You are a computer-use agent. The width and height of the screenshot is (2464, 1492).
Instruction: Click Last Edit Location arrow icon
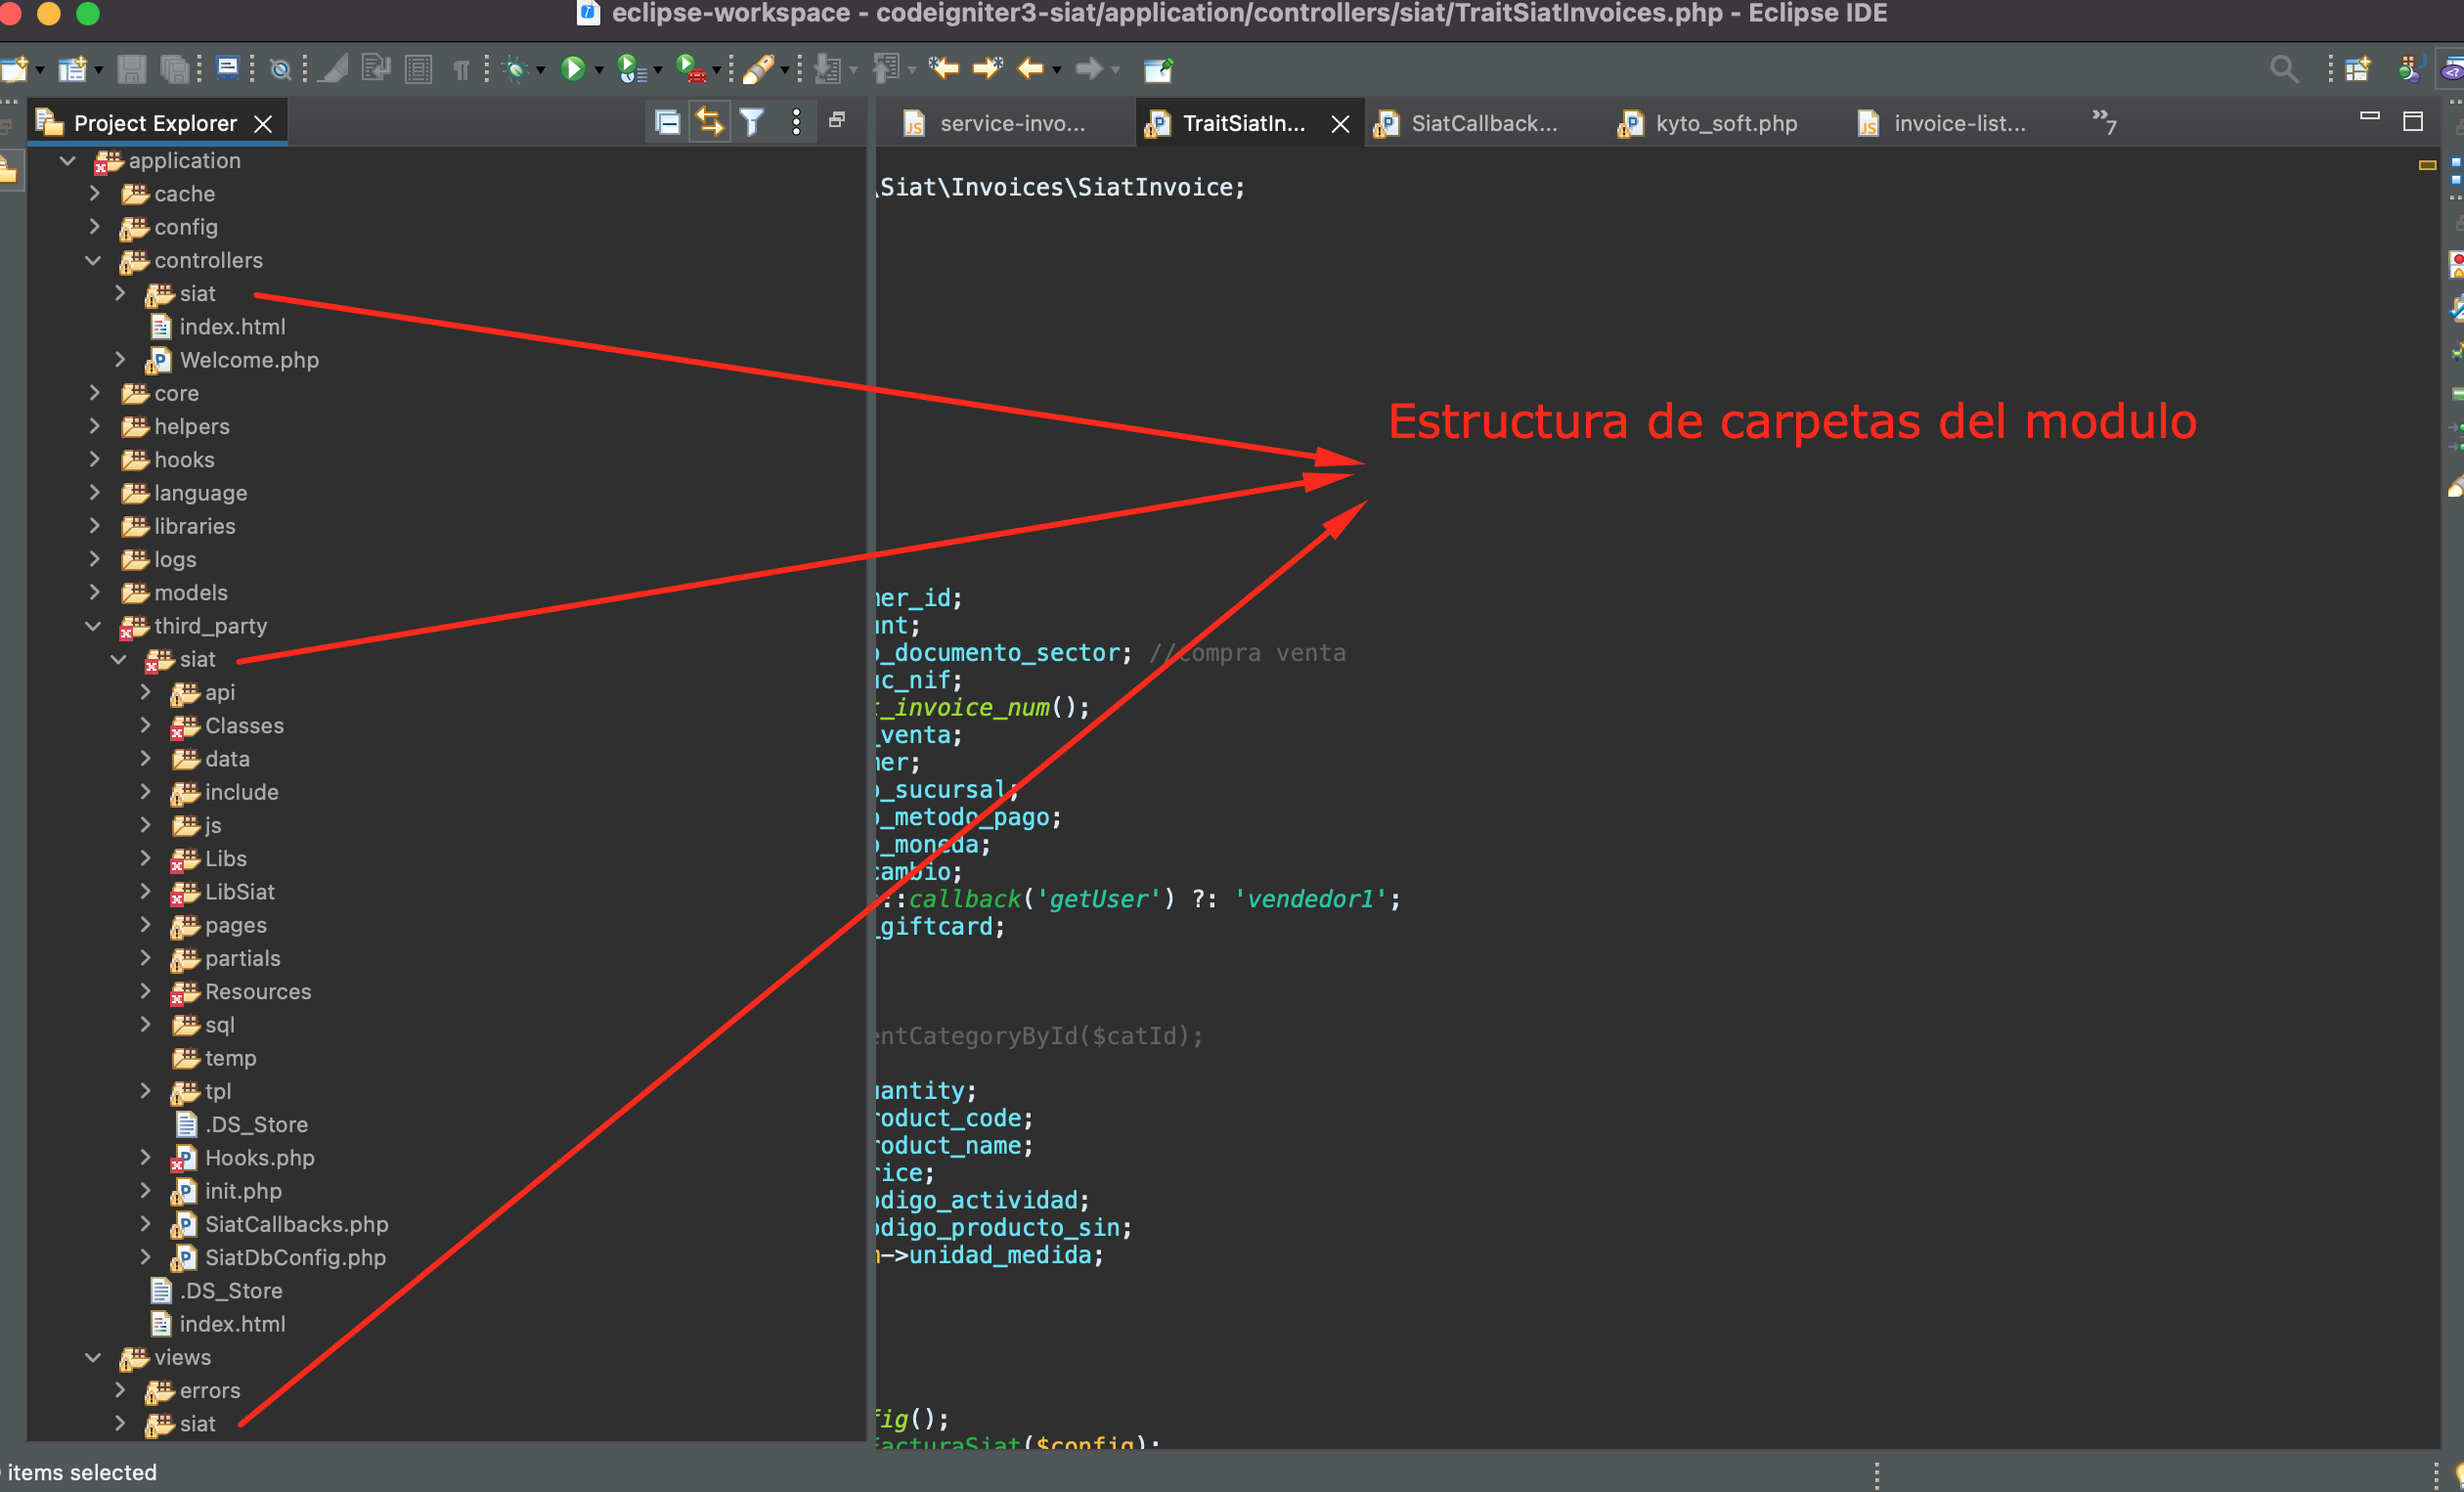coord(943,69)
